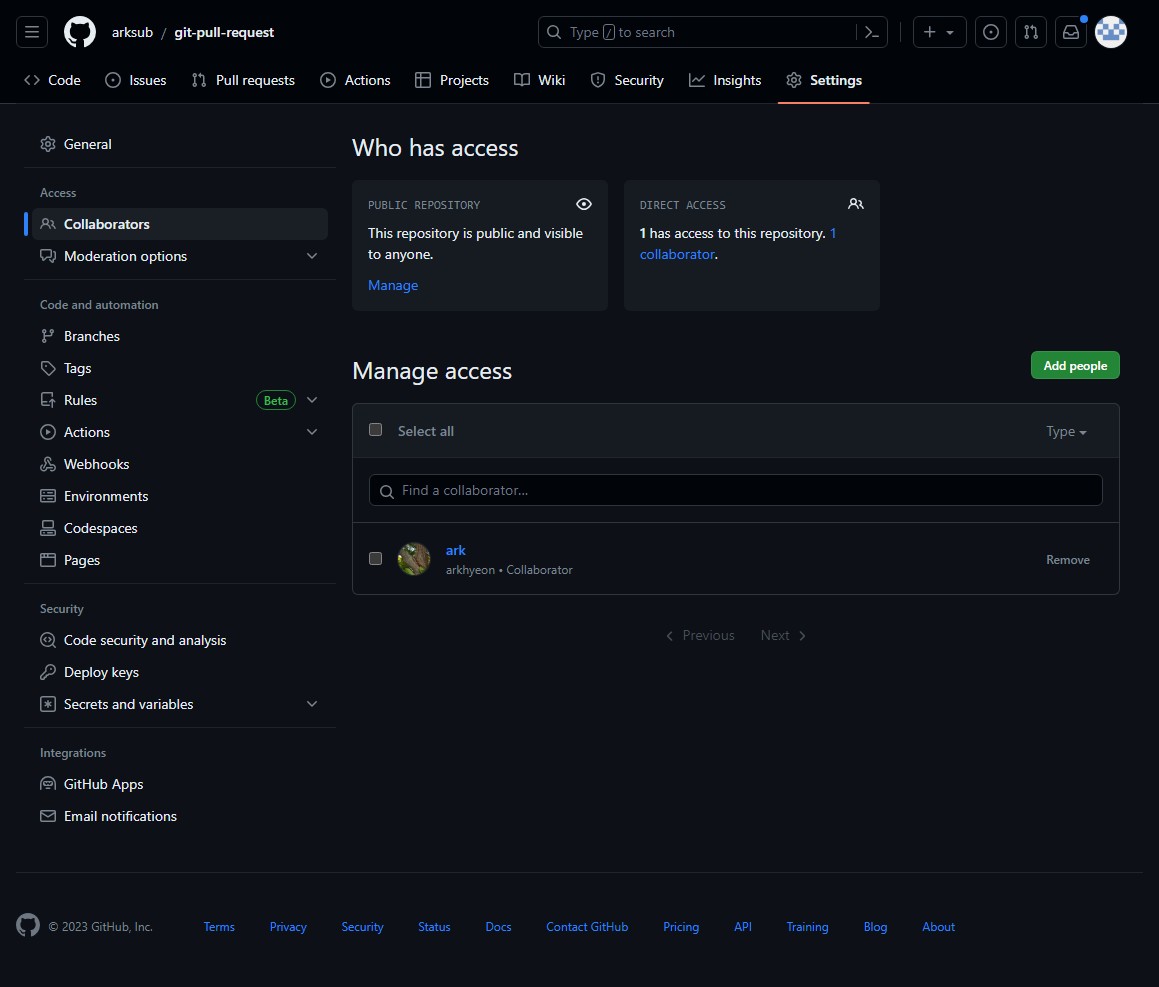Click the arksub owner link
Image resolution: width=1159 pixels, height=987 pixels.
click(132, 33)
